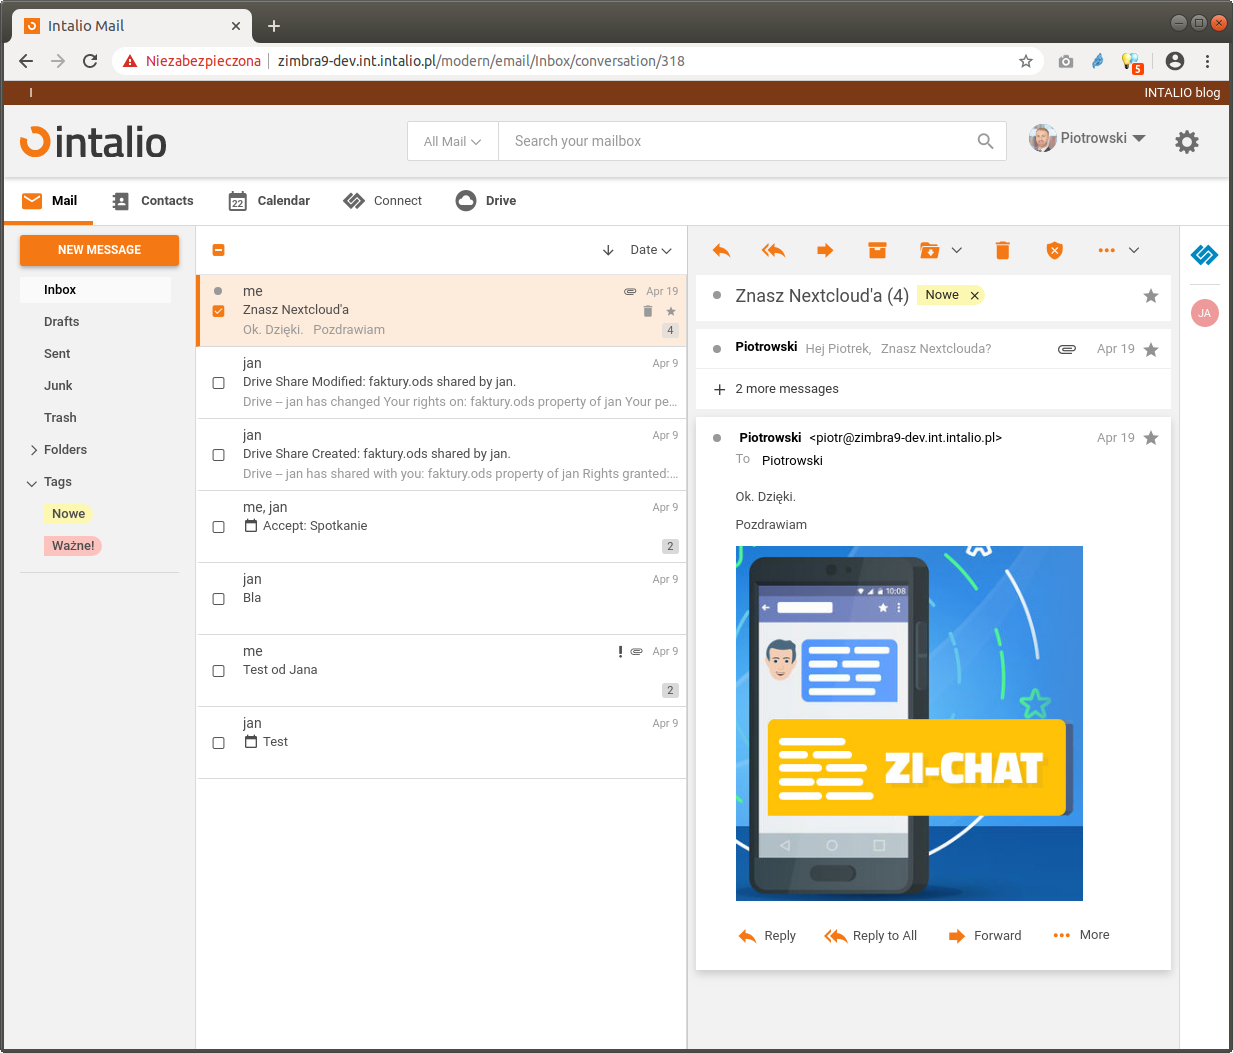Open ZI-CHAT image attachment

click(x=909, y=723)
